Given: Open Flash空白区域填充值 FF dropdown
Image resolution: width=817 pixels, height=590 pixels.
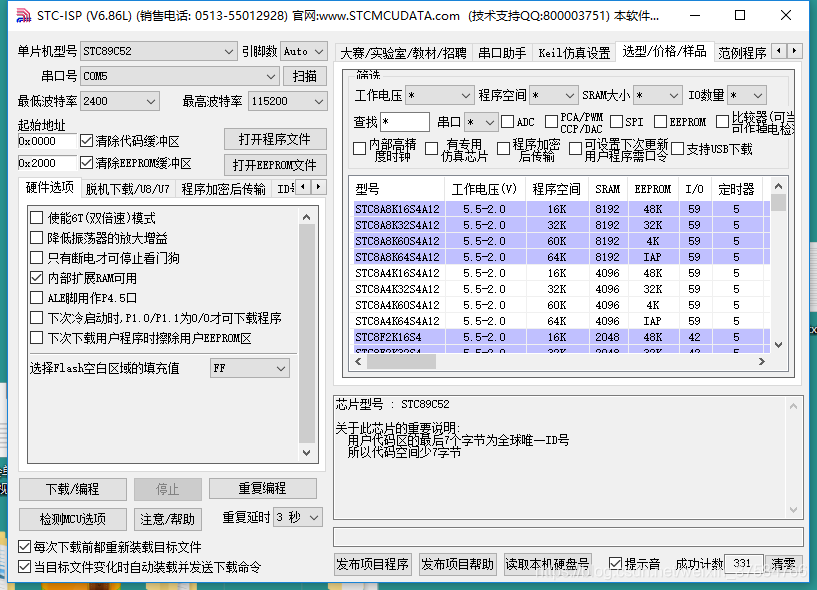Looking at the screenshot, I should [x=250, y=368].
